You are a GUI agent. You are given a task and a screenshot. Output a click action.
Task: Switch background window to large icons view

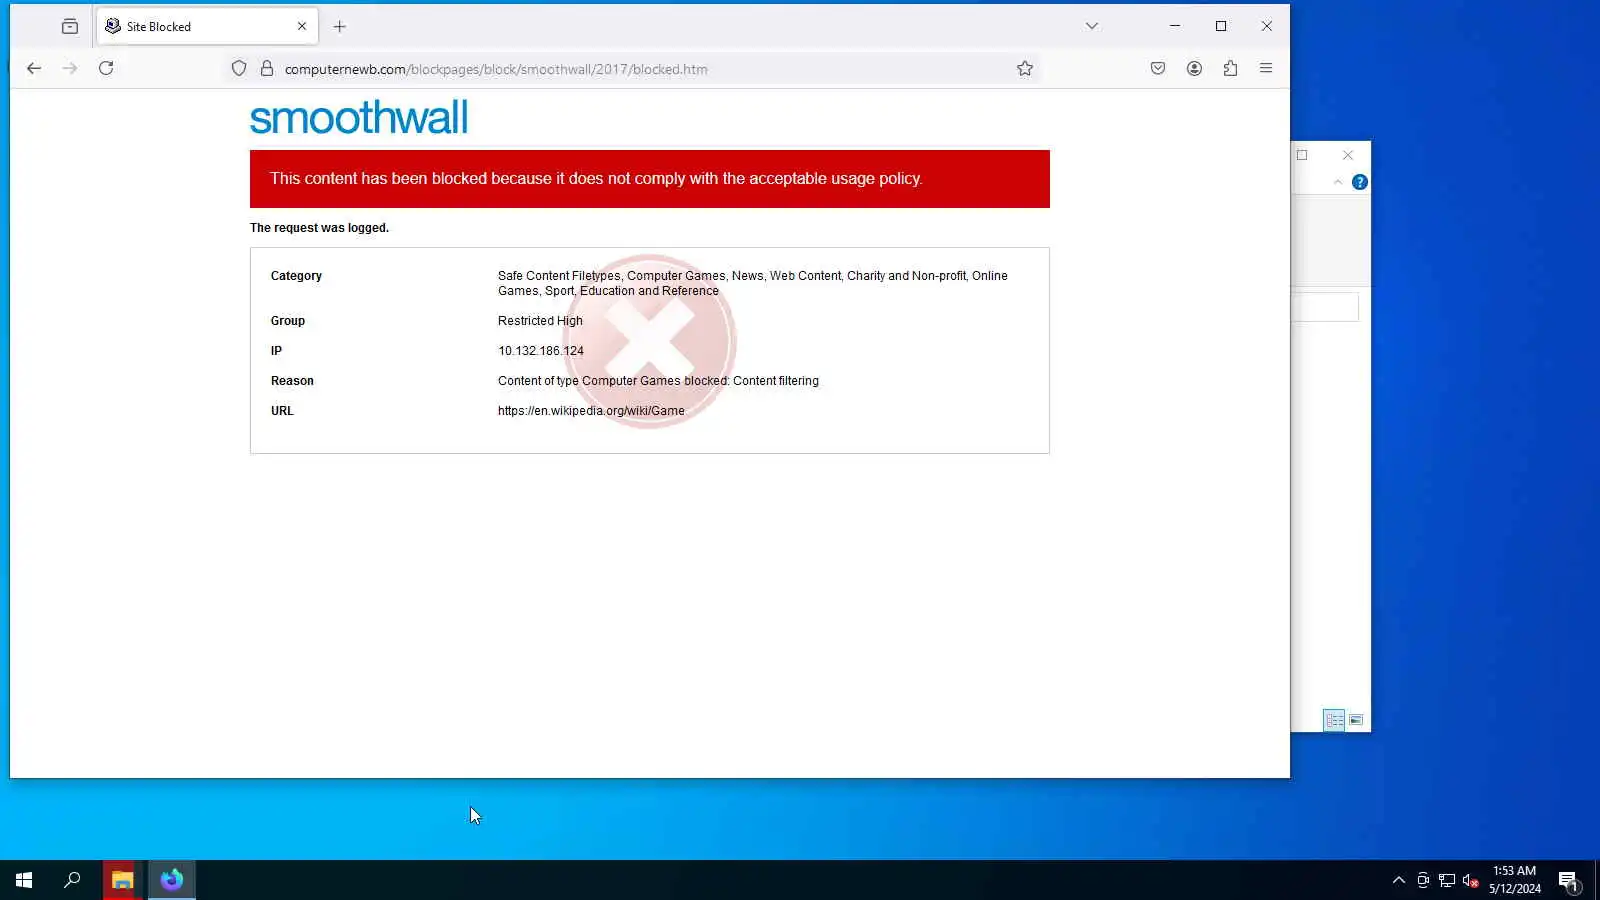coord(1356,720)
